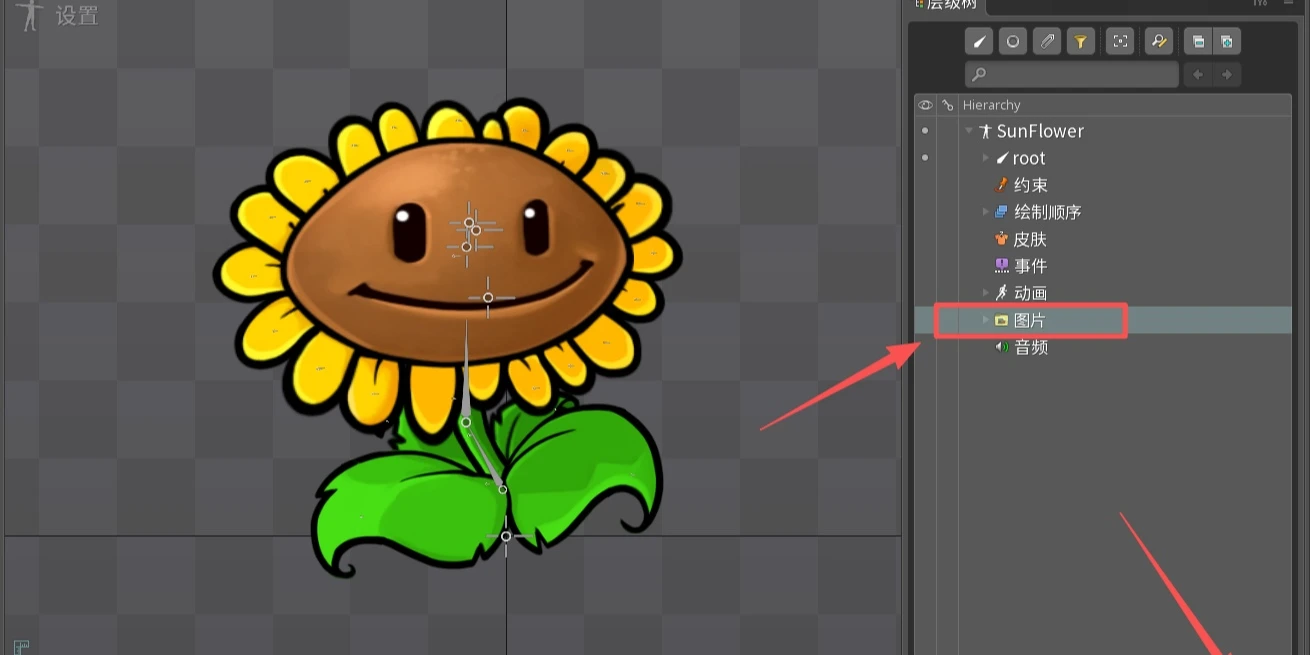Click the eye column header icon
The width and height of the screenshot is (1310, 655).
925,105
